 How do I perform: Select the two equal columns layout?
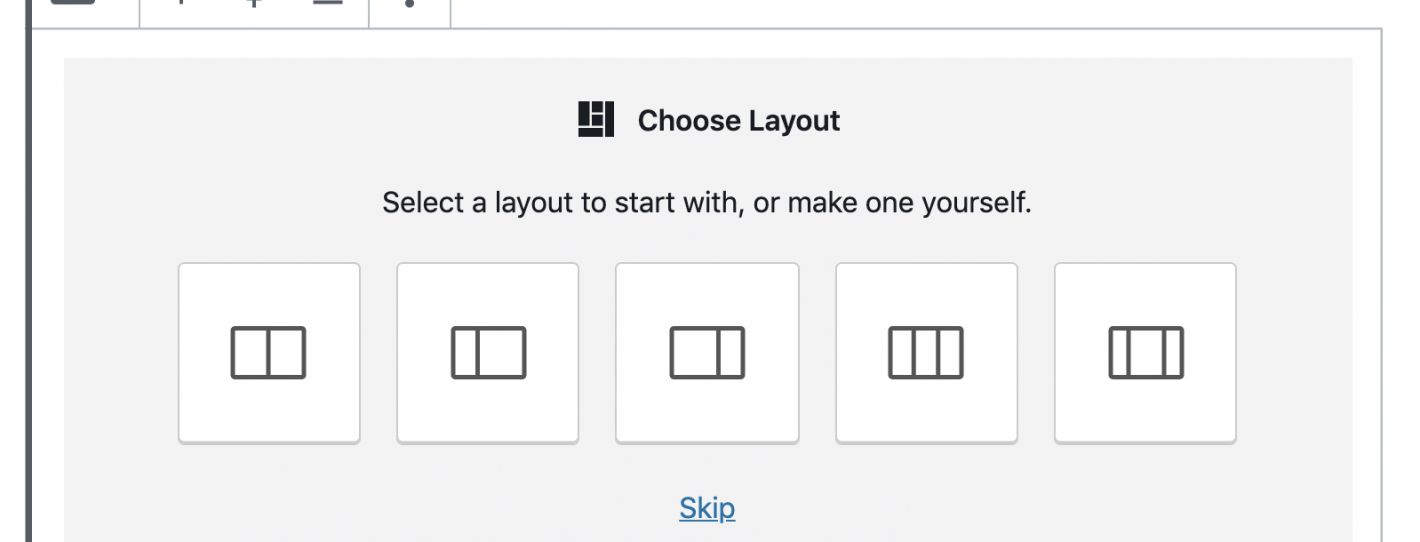tap(268, 352)
